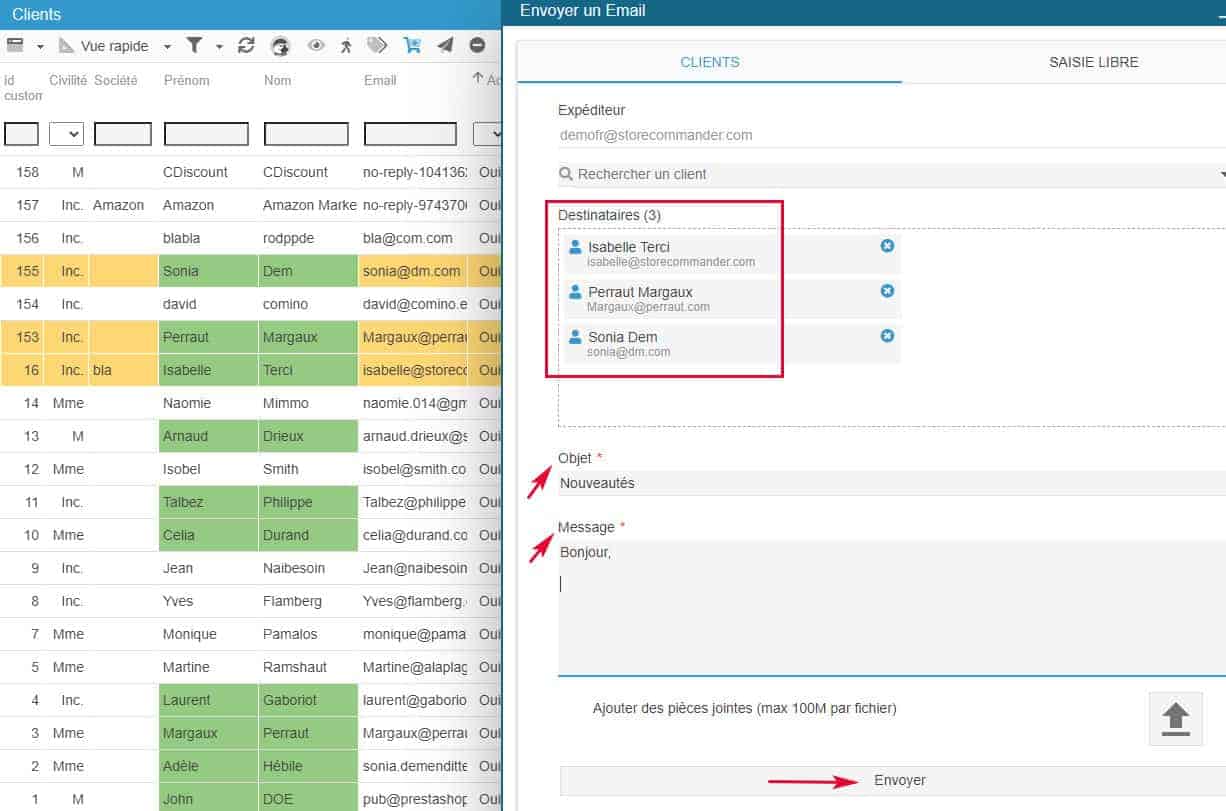The image size is (1226, 811).
Task: Remove Sonia Dem from recipients
Action: 887,336
